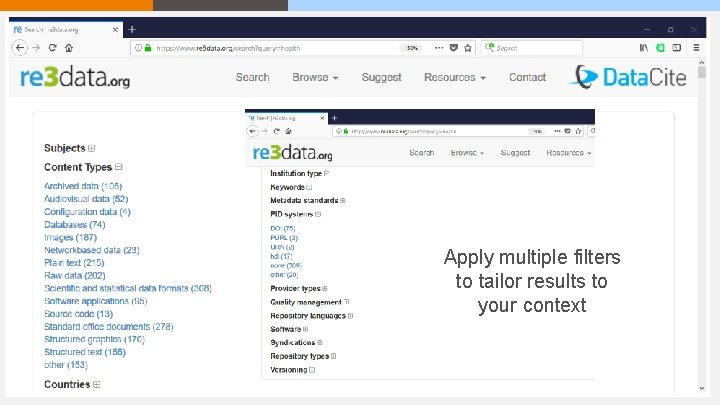Viewport: 720px width, 405px height.
Task: Click the re3data.org logo
Action: pos(75,77)
